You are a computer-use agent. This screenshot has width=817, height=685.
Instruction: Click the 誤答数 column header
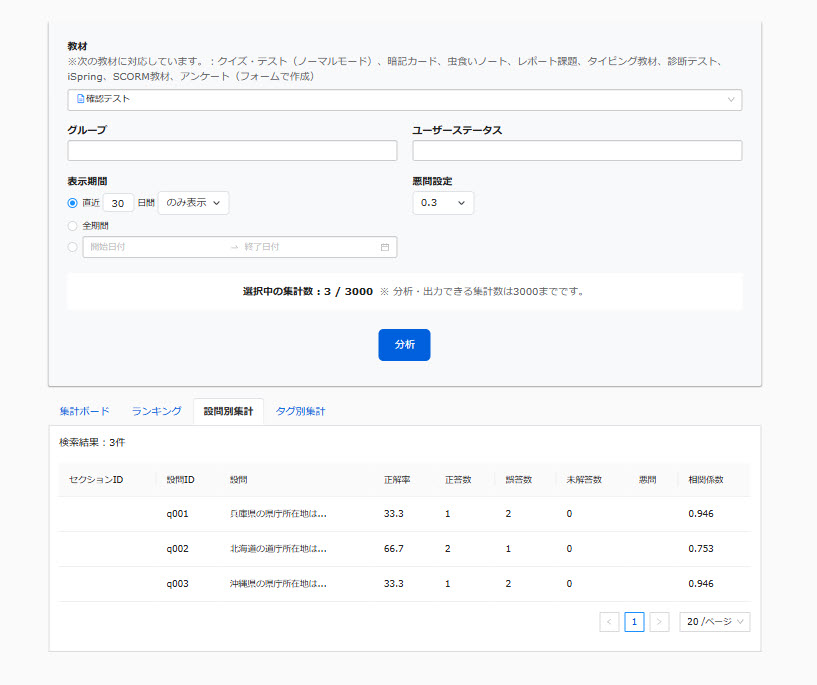(x=518, y=480)
